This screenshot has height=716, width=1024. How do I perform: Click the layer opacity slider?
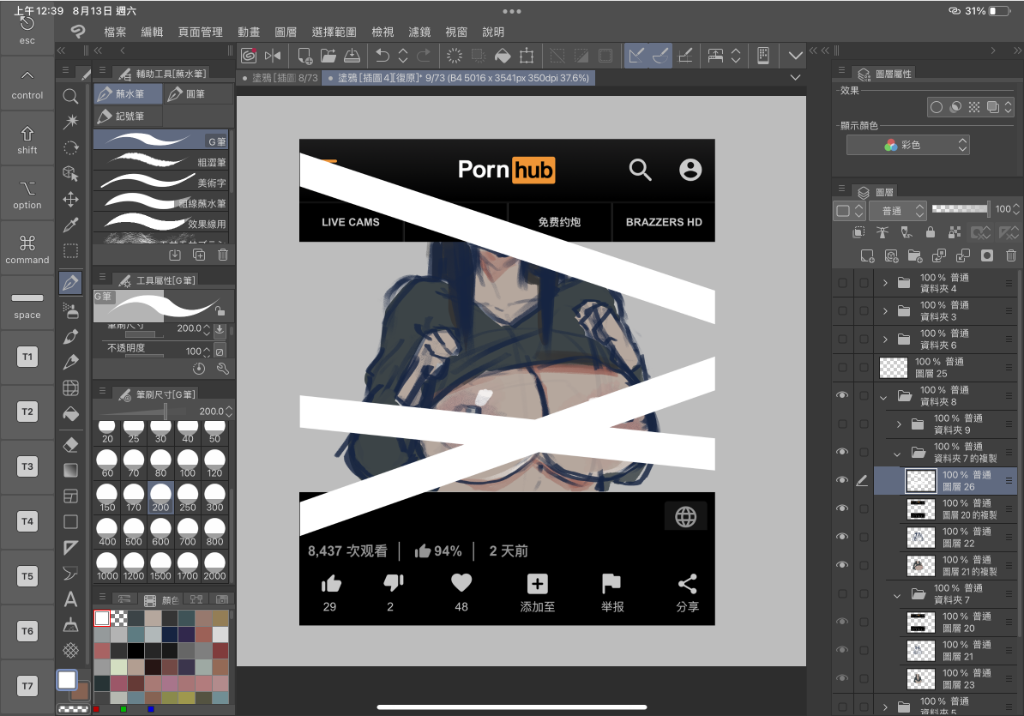pos(959,209)
